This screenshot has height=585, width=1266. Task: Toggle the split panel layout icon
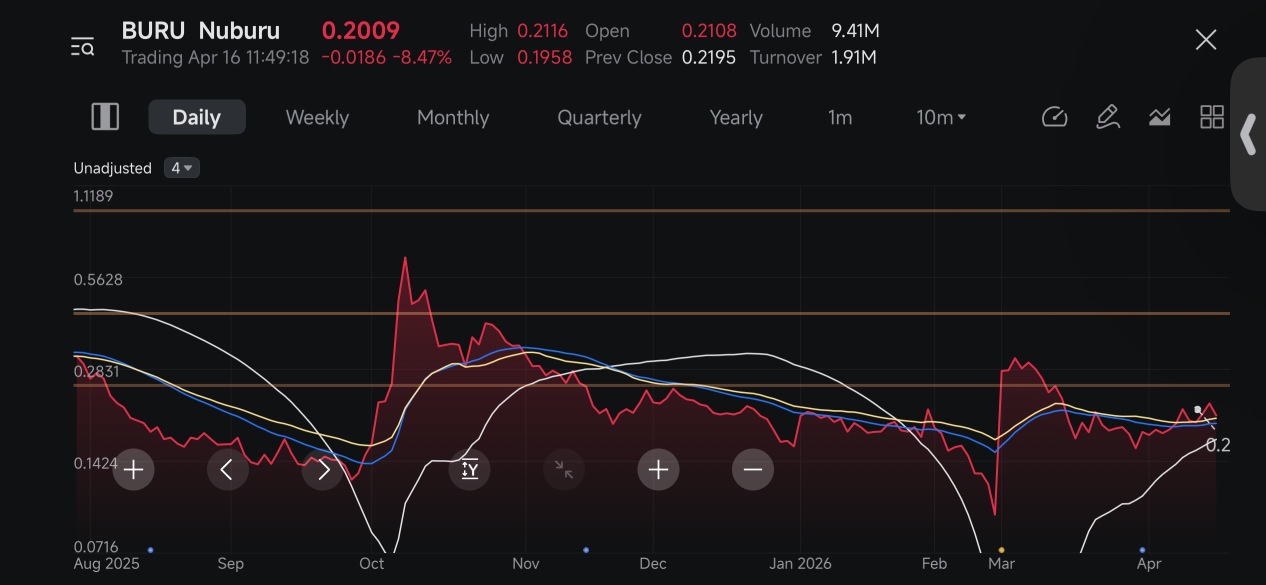105,117
